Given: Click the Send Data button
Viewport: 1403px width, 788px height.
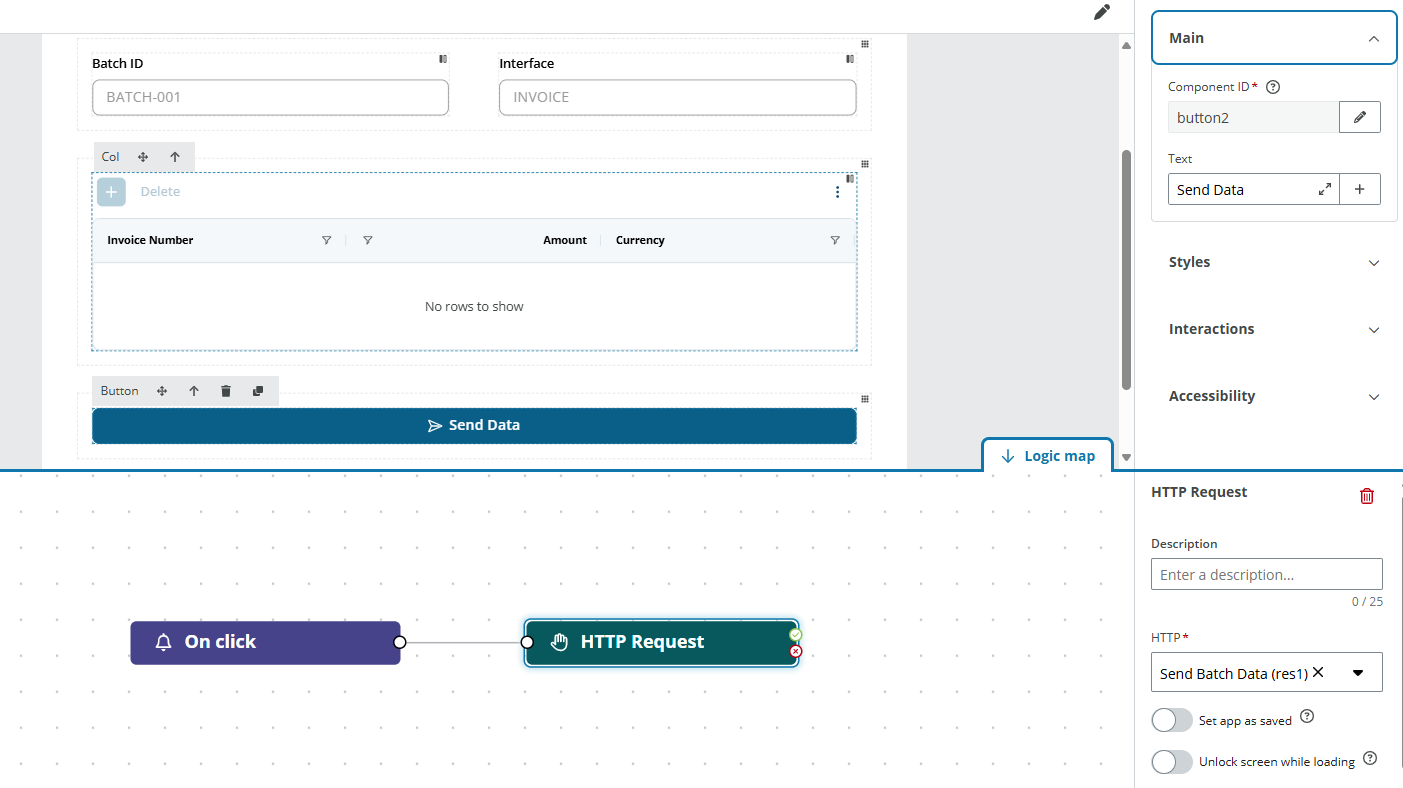Looking at the screenshot, I should click(x=474, y=425).
